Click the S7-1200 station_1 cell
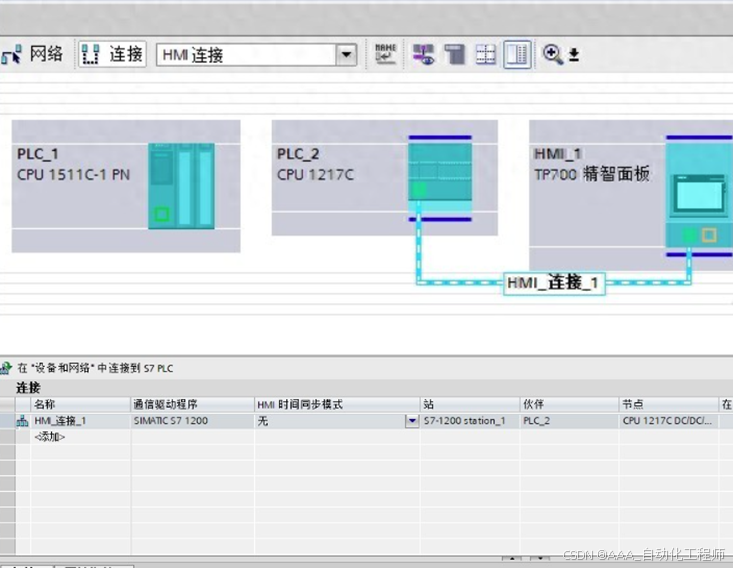Screen dimensions: 733x568 (470, 421)
